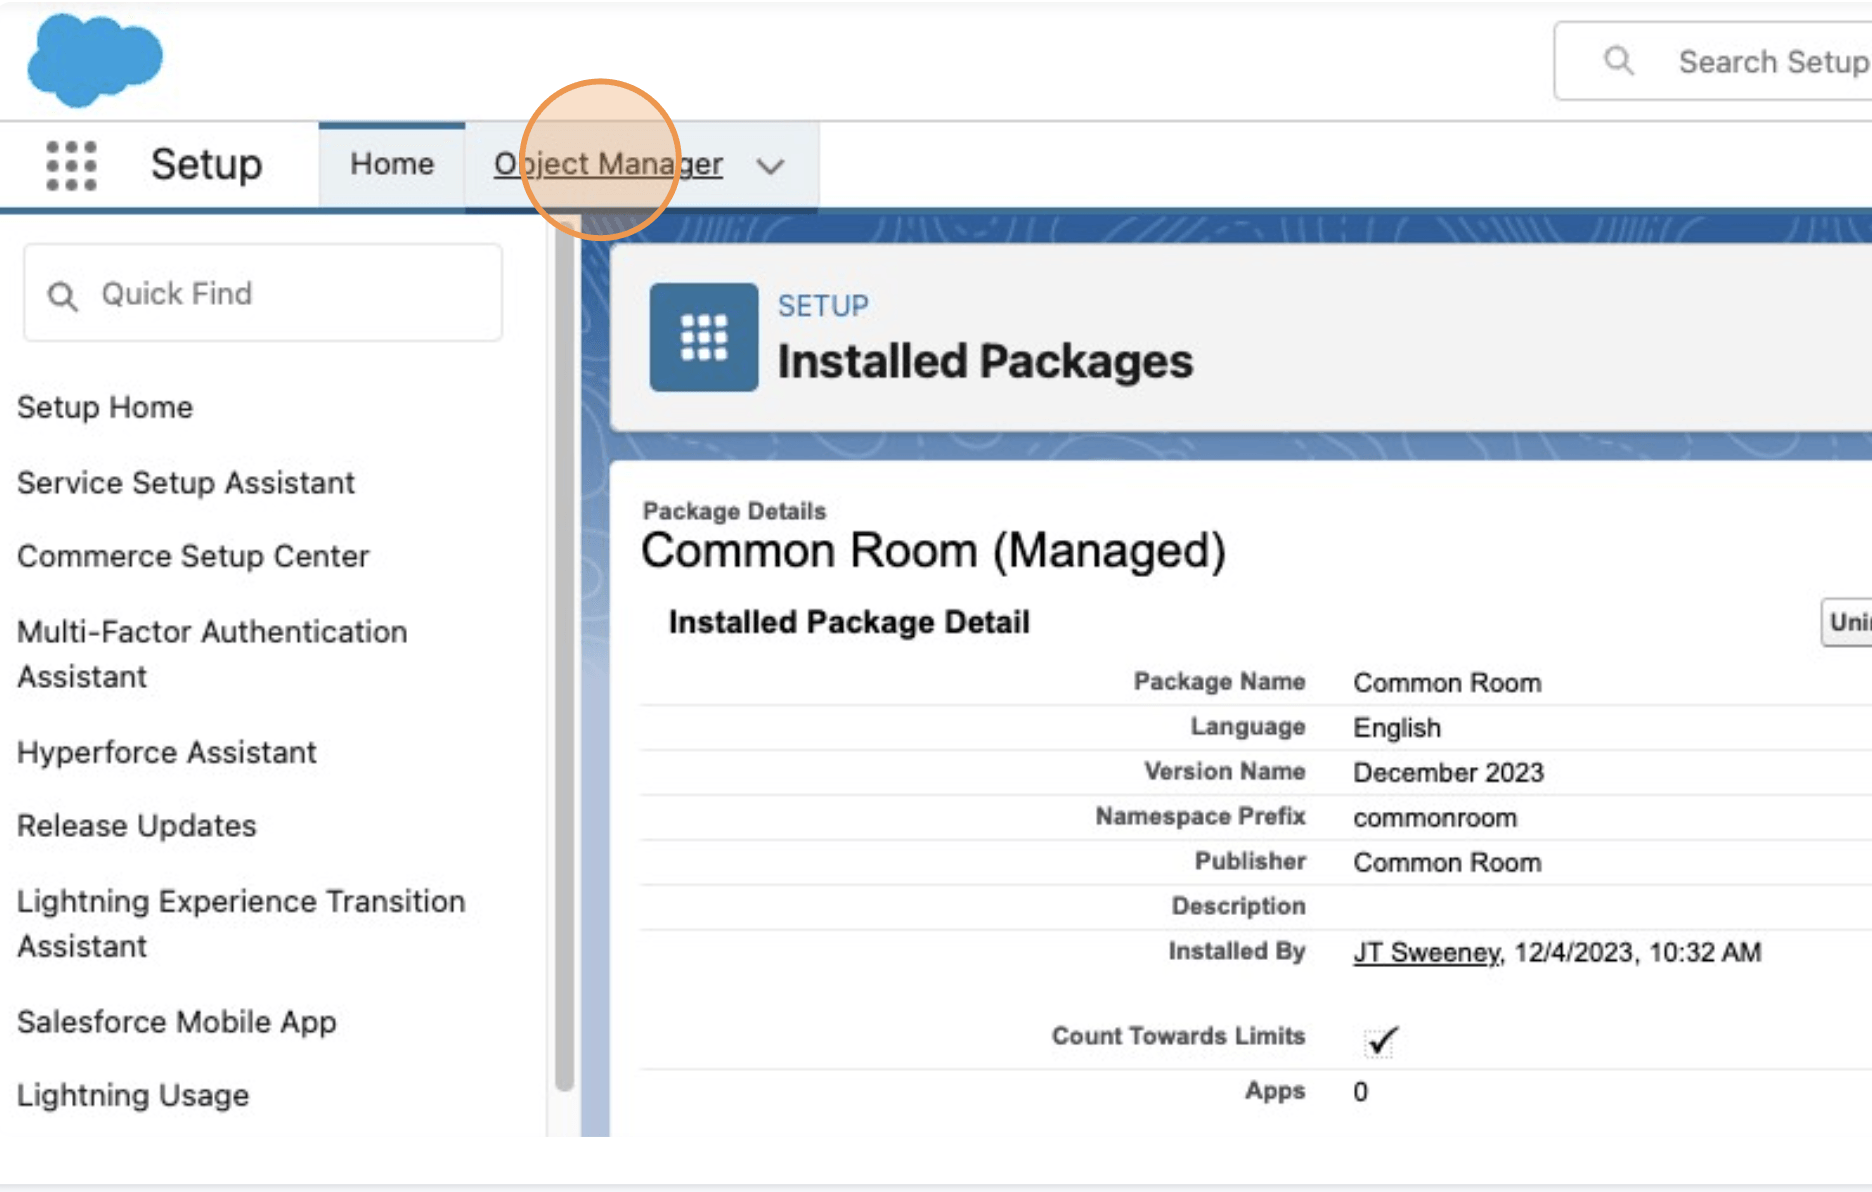Open Lightning Experience Transition Assistant

click(x=241, y=923)
